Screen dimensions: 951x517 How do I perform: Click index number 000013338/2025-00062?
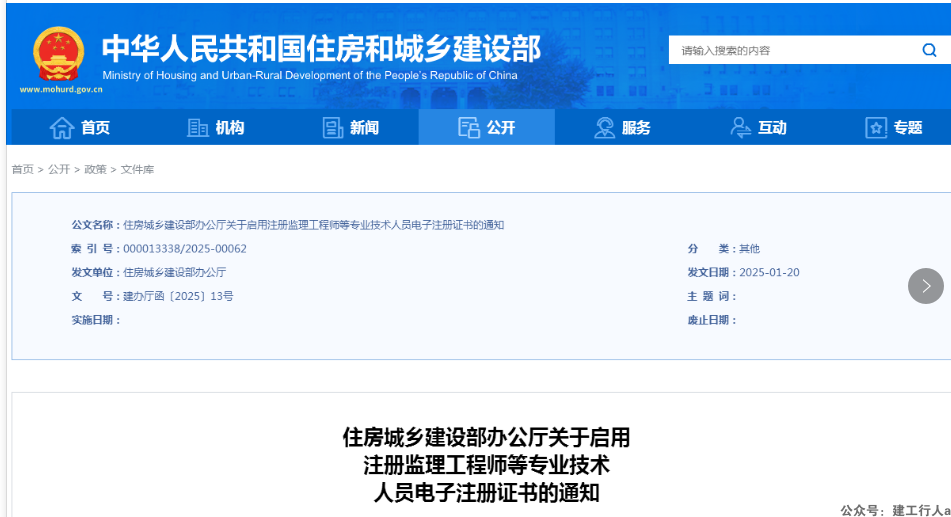(185, 249)
